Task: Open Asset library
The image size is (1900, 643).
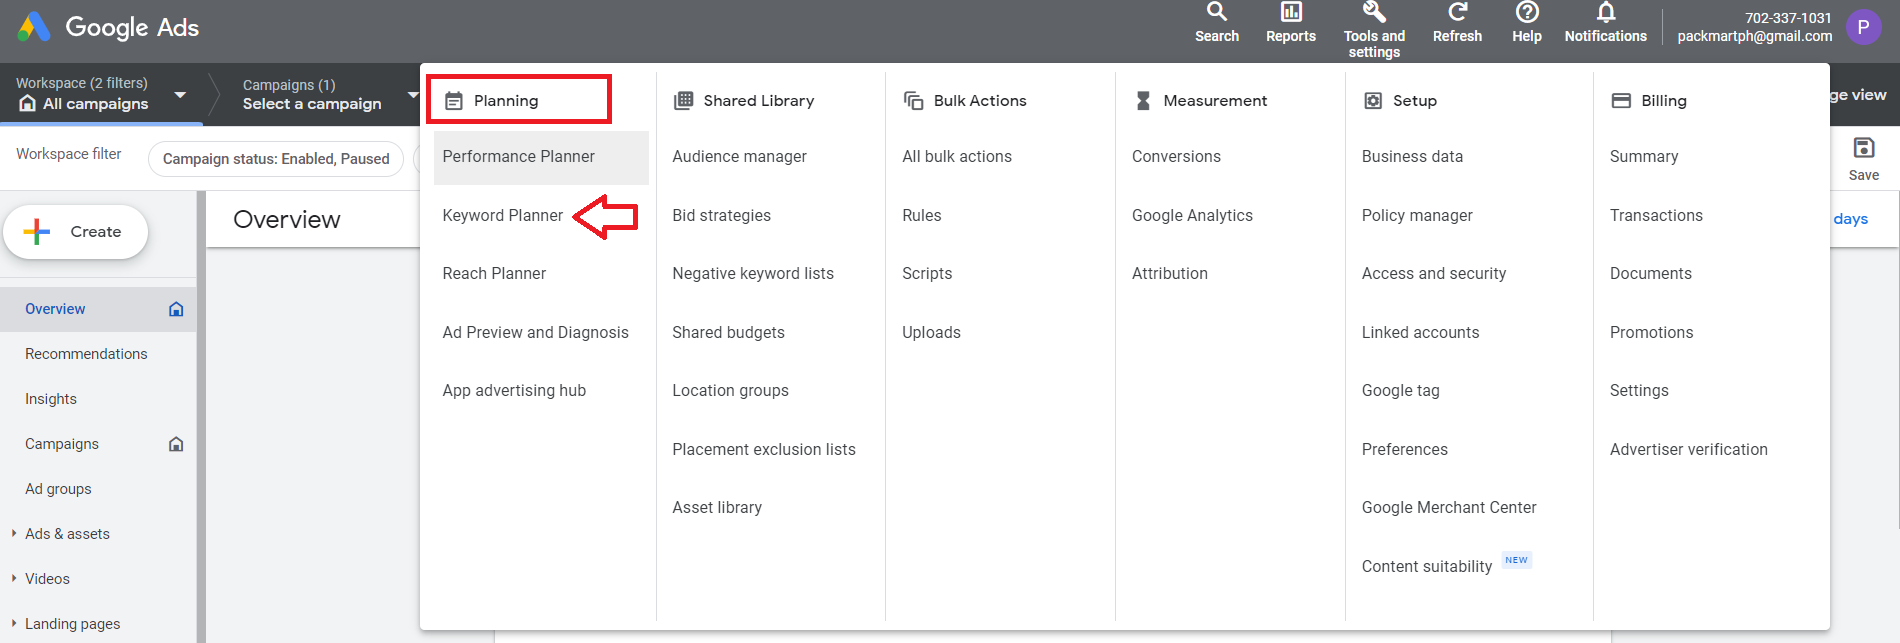Action: [717, 507]
